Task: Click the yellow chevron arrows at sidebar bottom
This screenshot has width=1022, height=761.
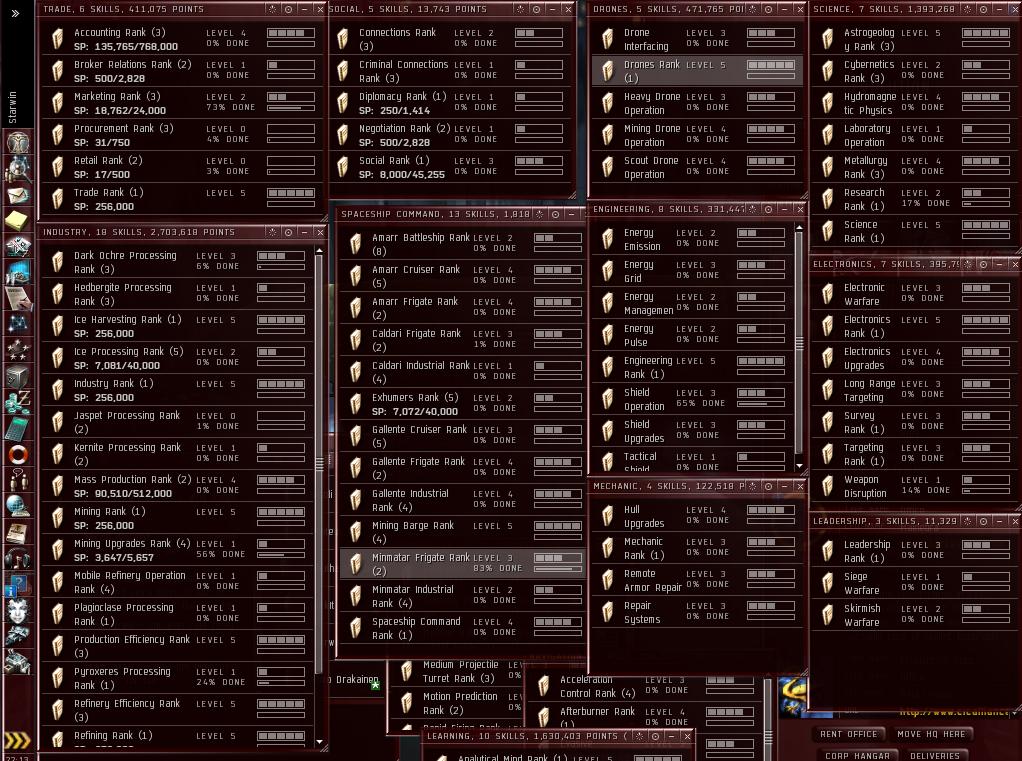Action: point(18,740)
